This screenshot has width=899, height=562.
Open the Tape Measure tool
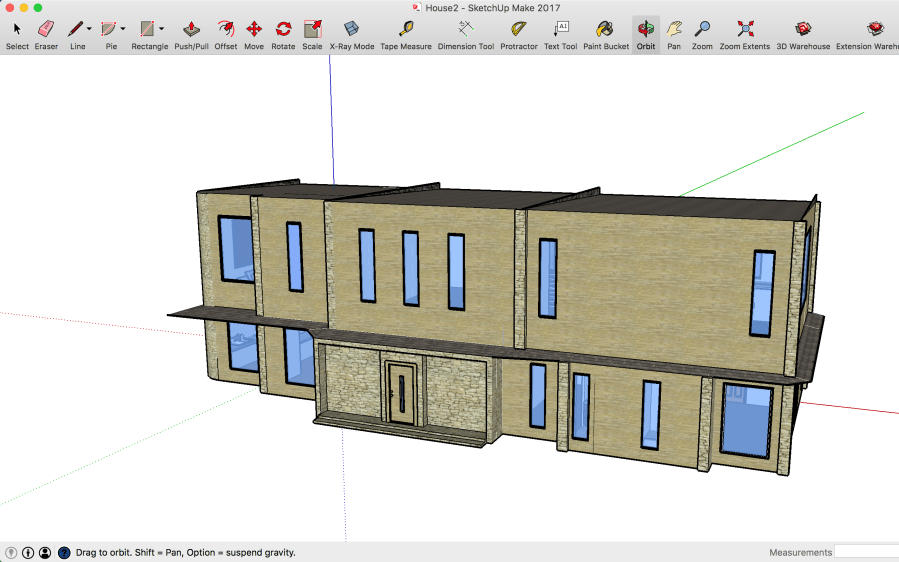point(406,30)
